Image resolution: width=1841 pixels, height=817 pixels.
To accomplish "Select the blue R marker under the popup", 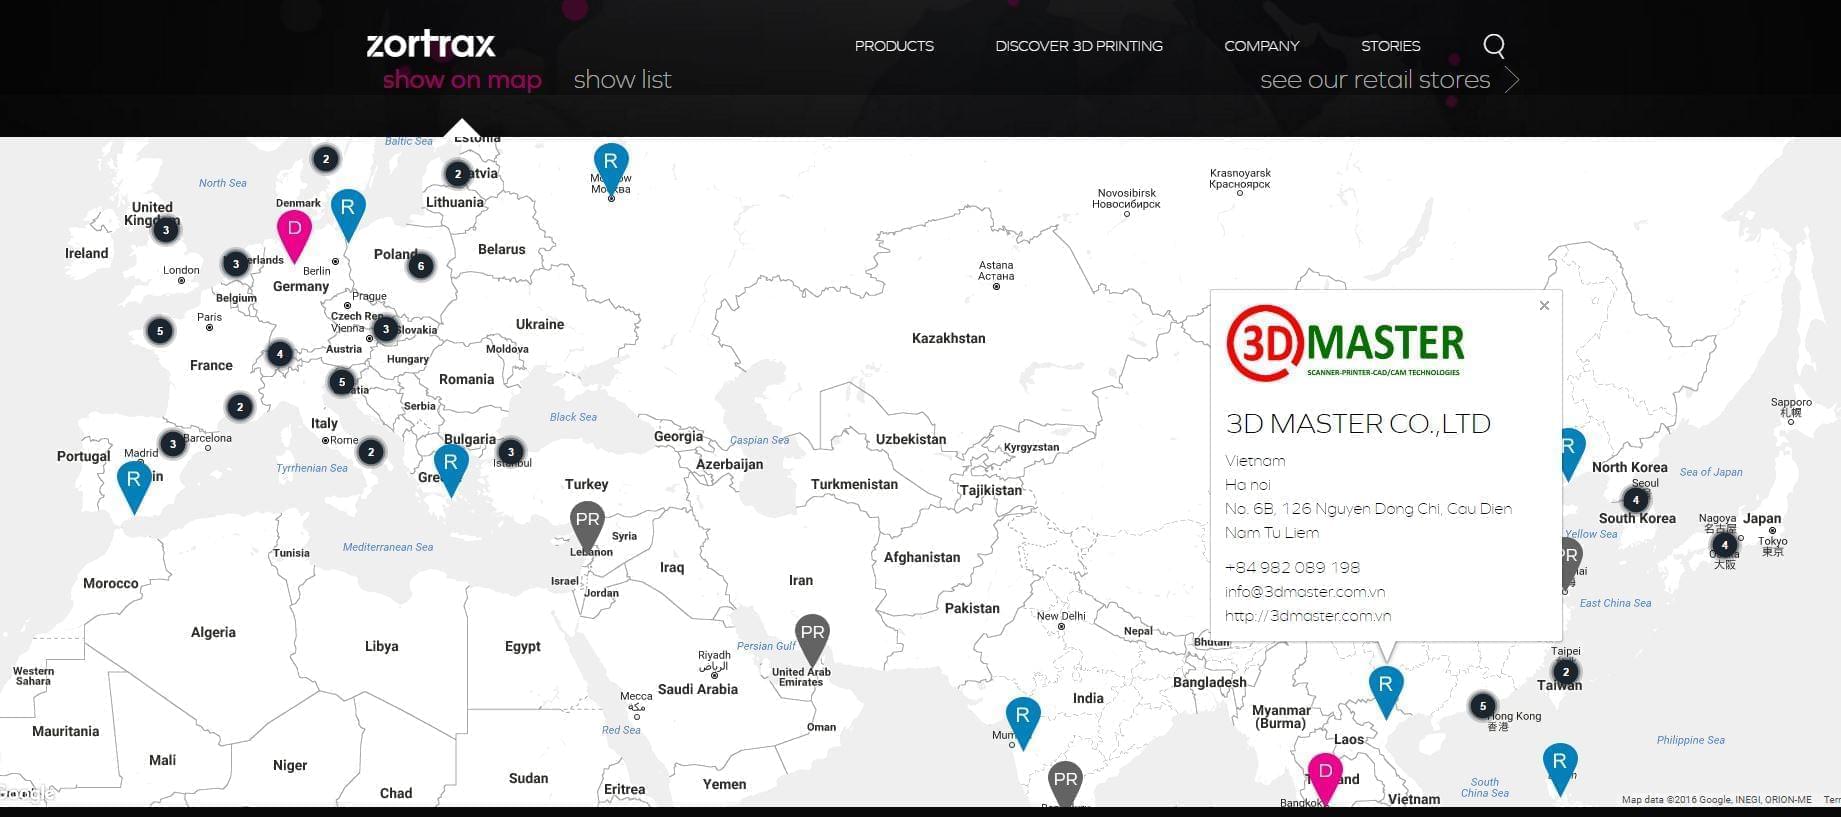I will tap(1386, 691).
